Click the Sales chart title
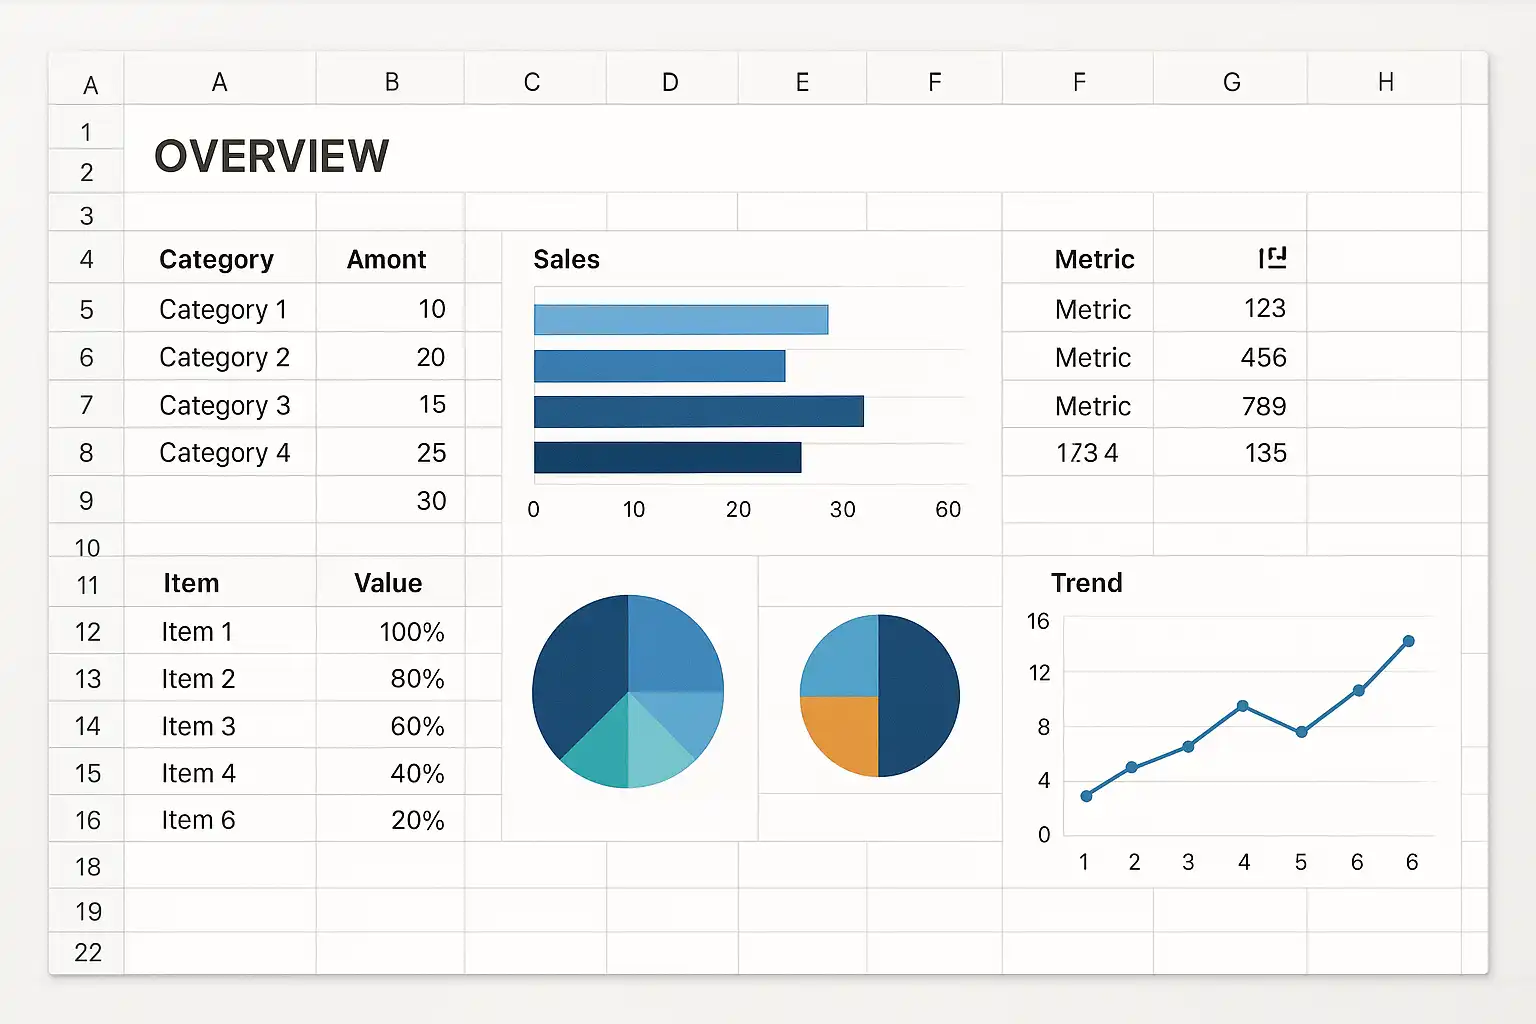The width and height of the screenshot is (1536, 1024). [566, 259]
